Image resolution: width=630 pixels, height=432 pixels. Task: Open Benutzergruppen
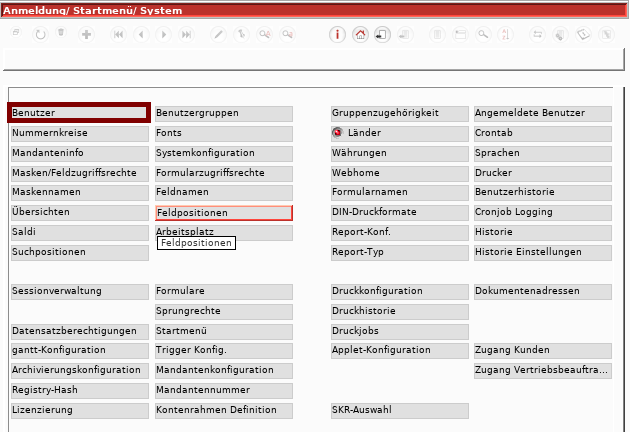pos(224,113)
